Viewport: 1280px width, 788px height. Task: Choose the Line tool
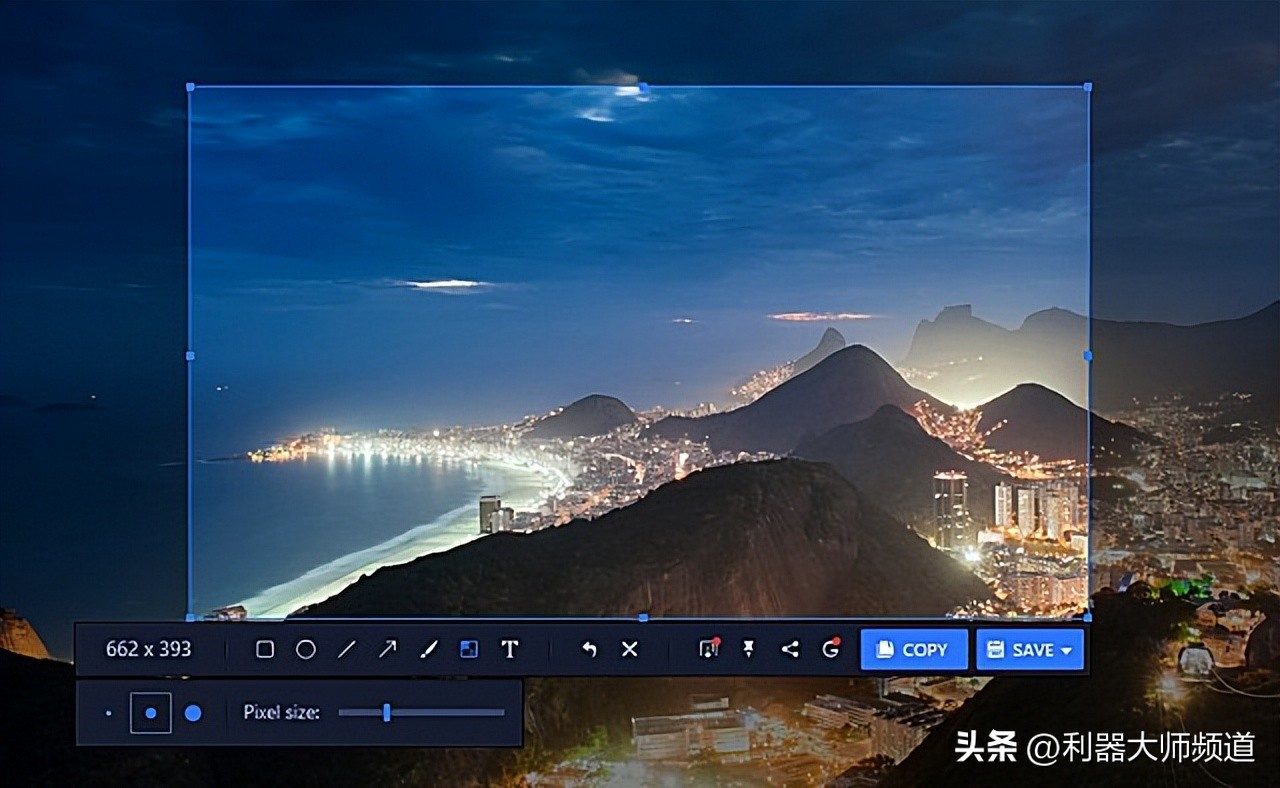(x=345, y=650)
